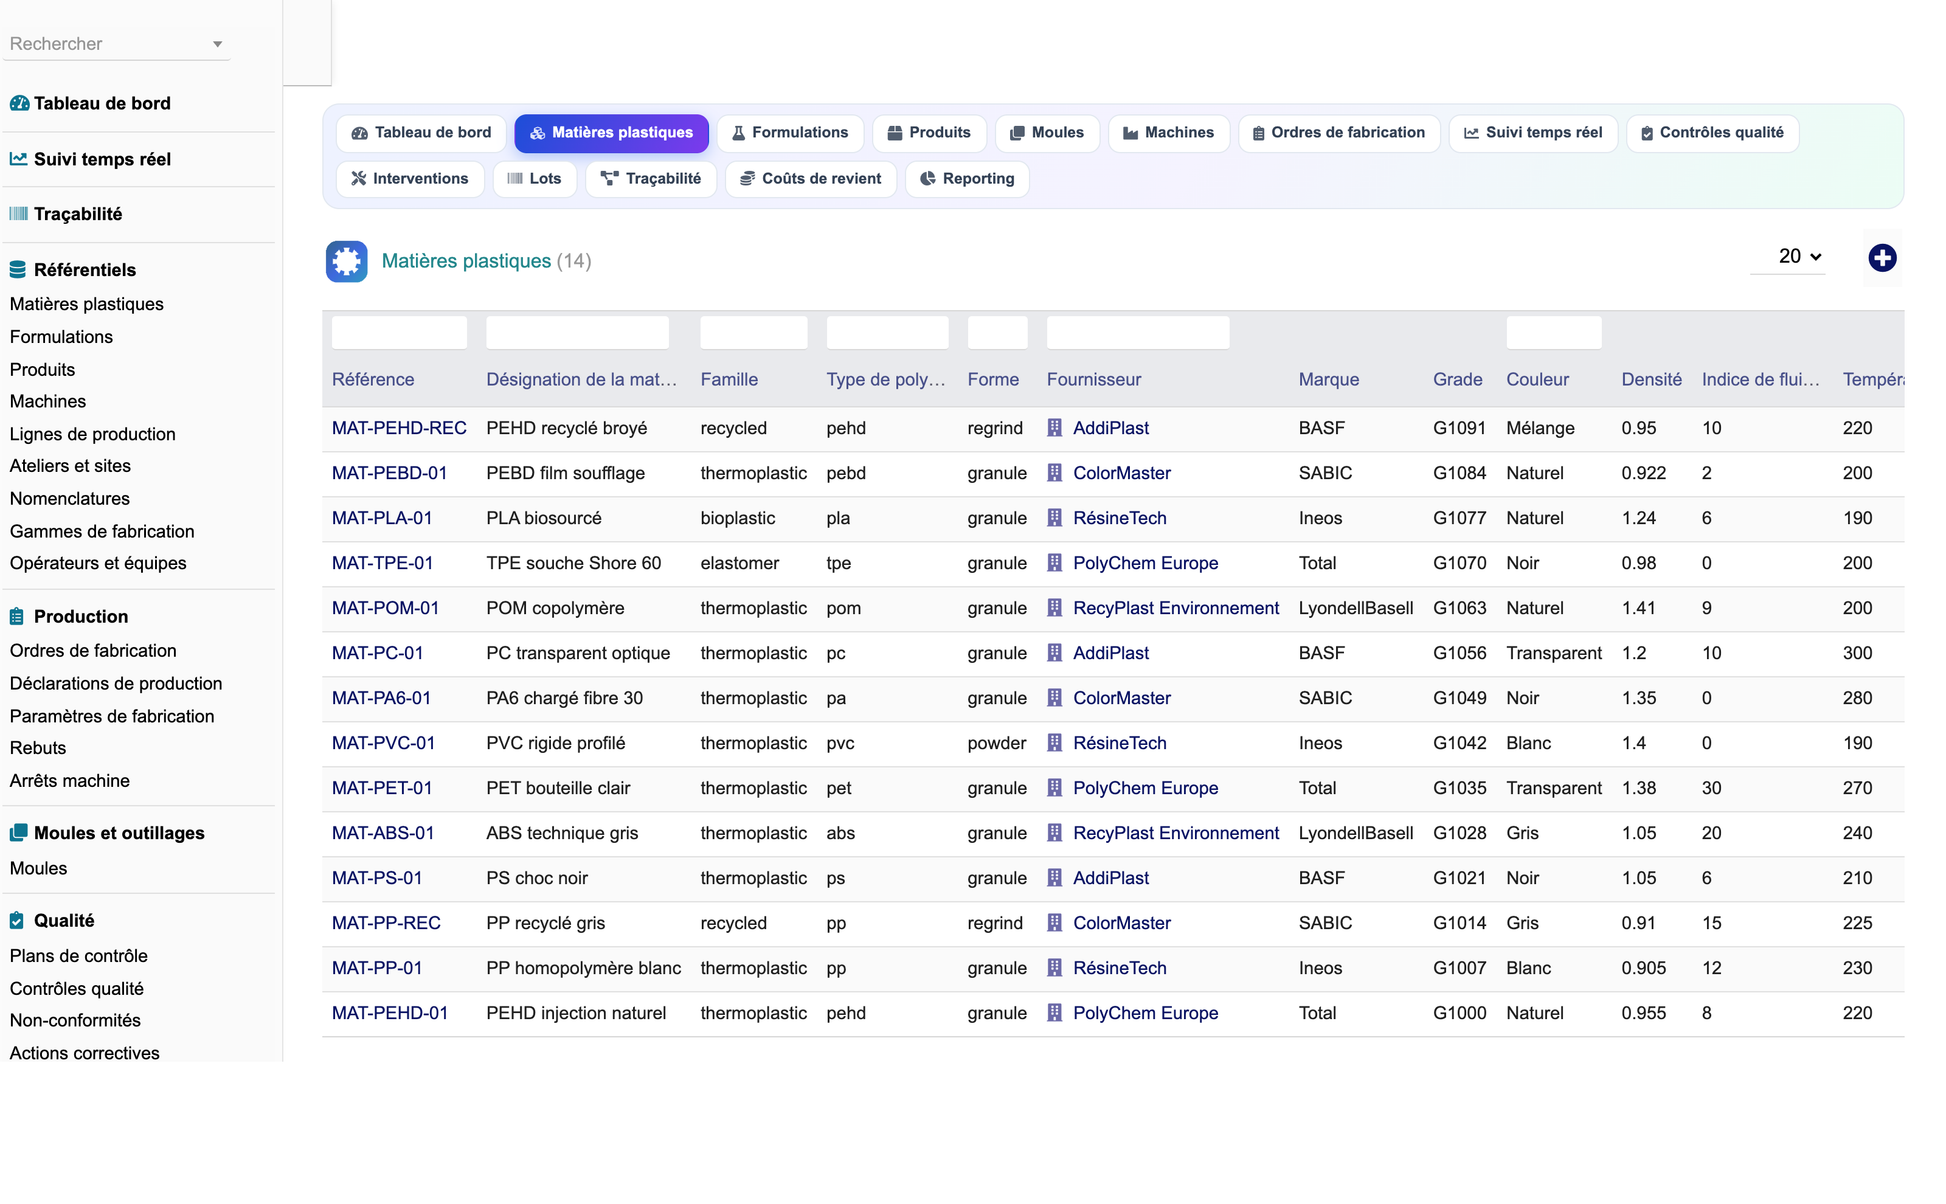Open the Reporting tab
The image size is (1946, 1204).
[x=967, y=179]
